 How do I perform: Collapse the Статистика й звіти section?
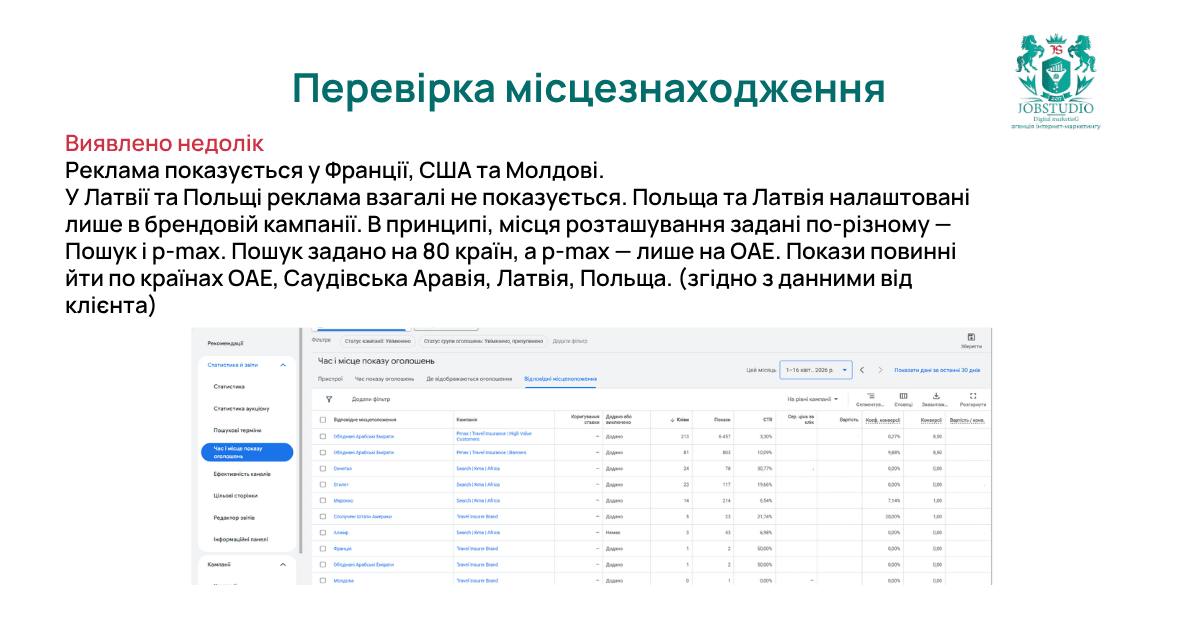pyautogui.click(x=283, y=365)
